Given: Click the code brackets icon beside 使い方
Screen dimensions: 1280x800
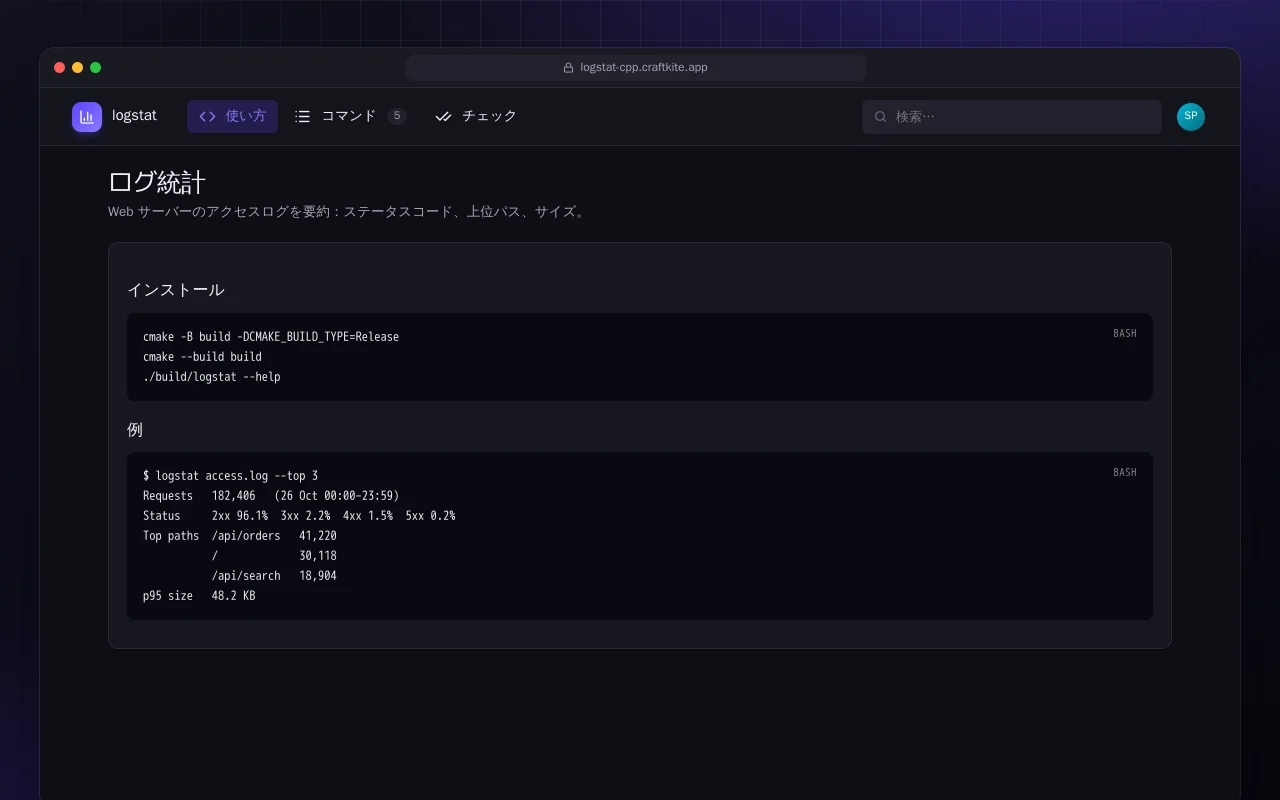Looking at the screenshot, I should 207,116.
